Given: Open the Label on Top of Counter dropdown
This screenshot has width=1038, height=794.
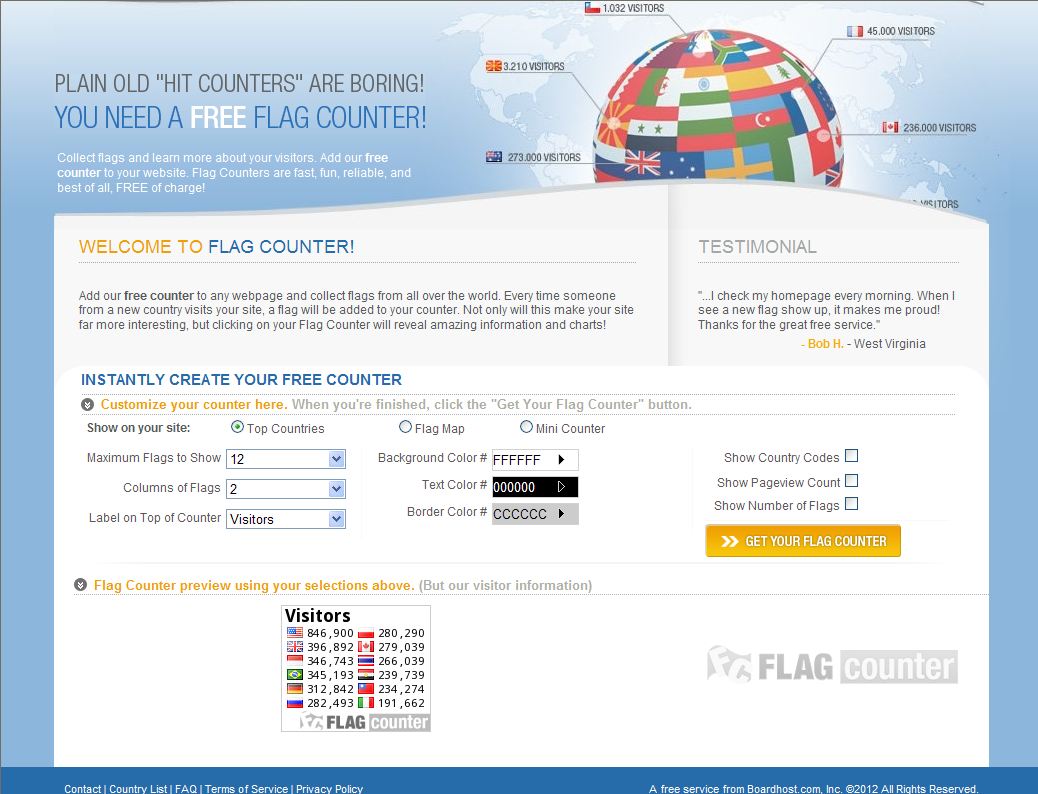Looking at the screenshot, I should tap(286, 519).
